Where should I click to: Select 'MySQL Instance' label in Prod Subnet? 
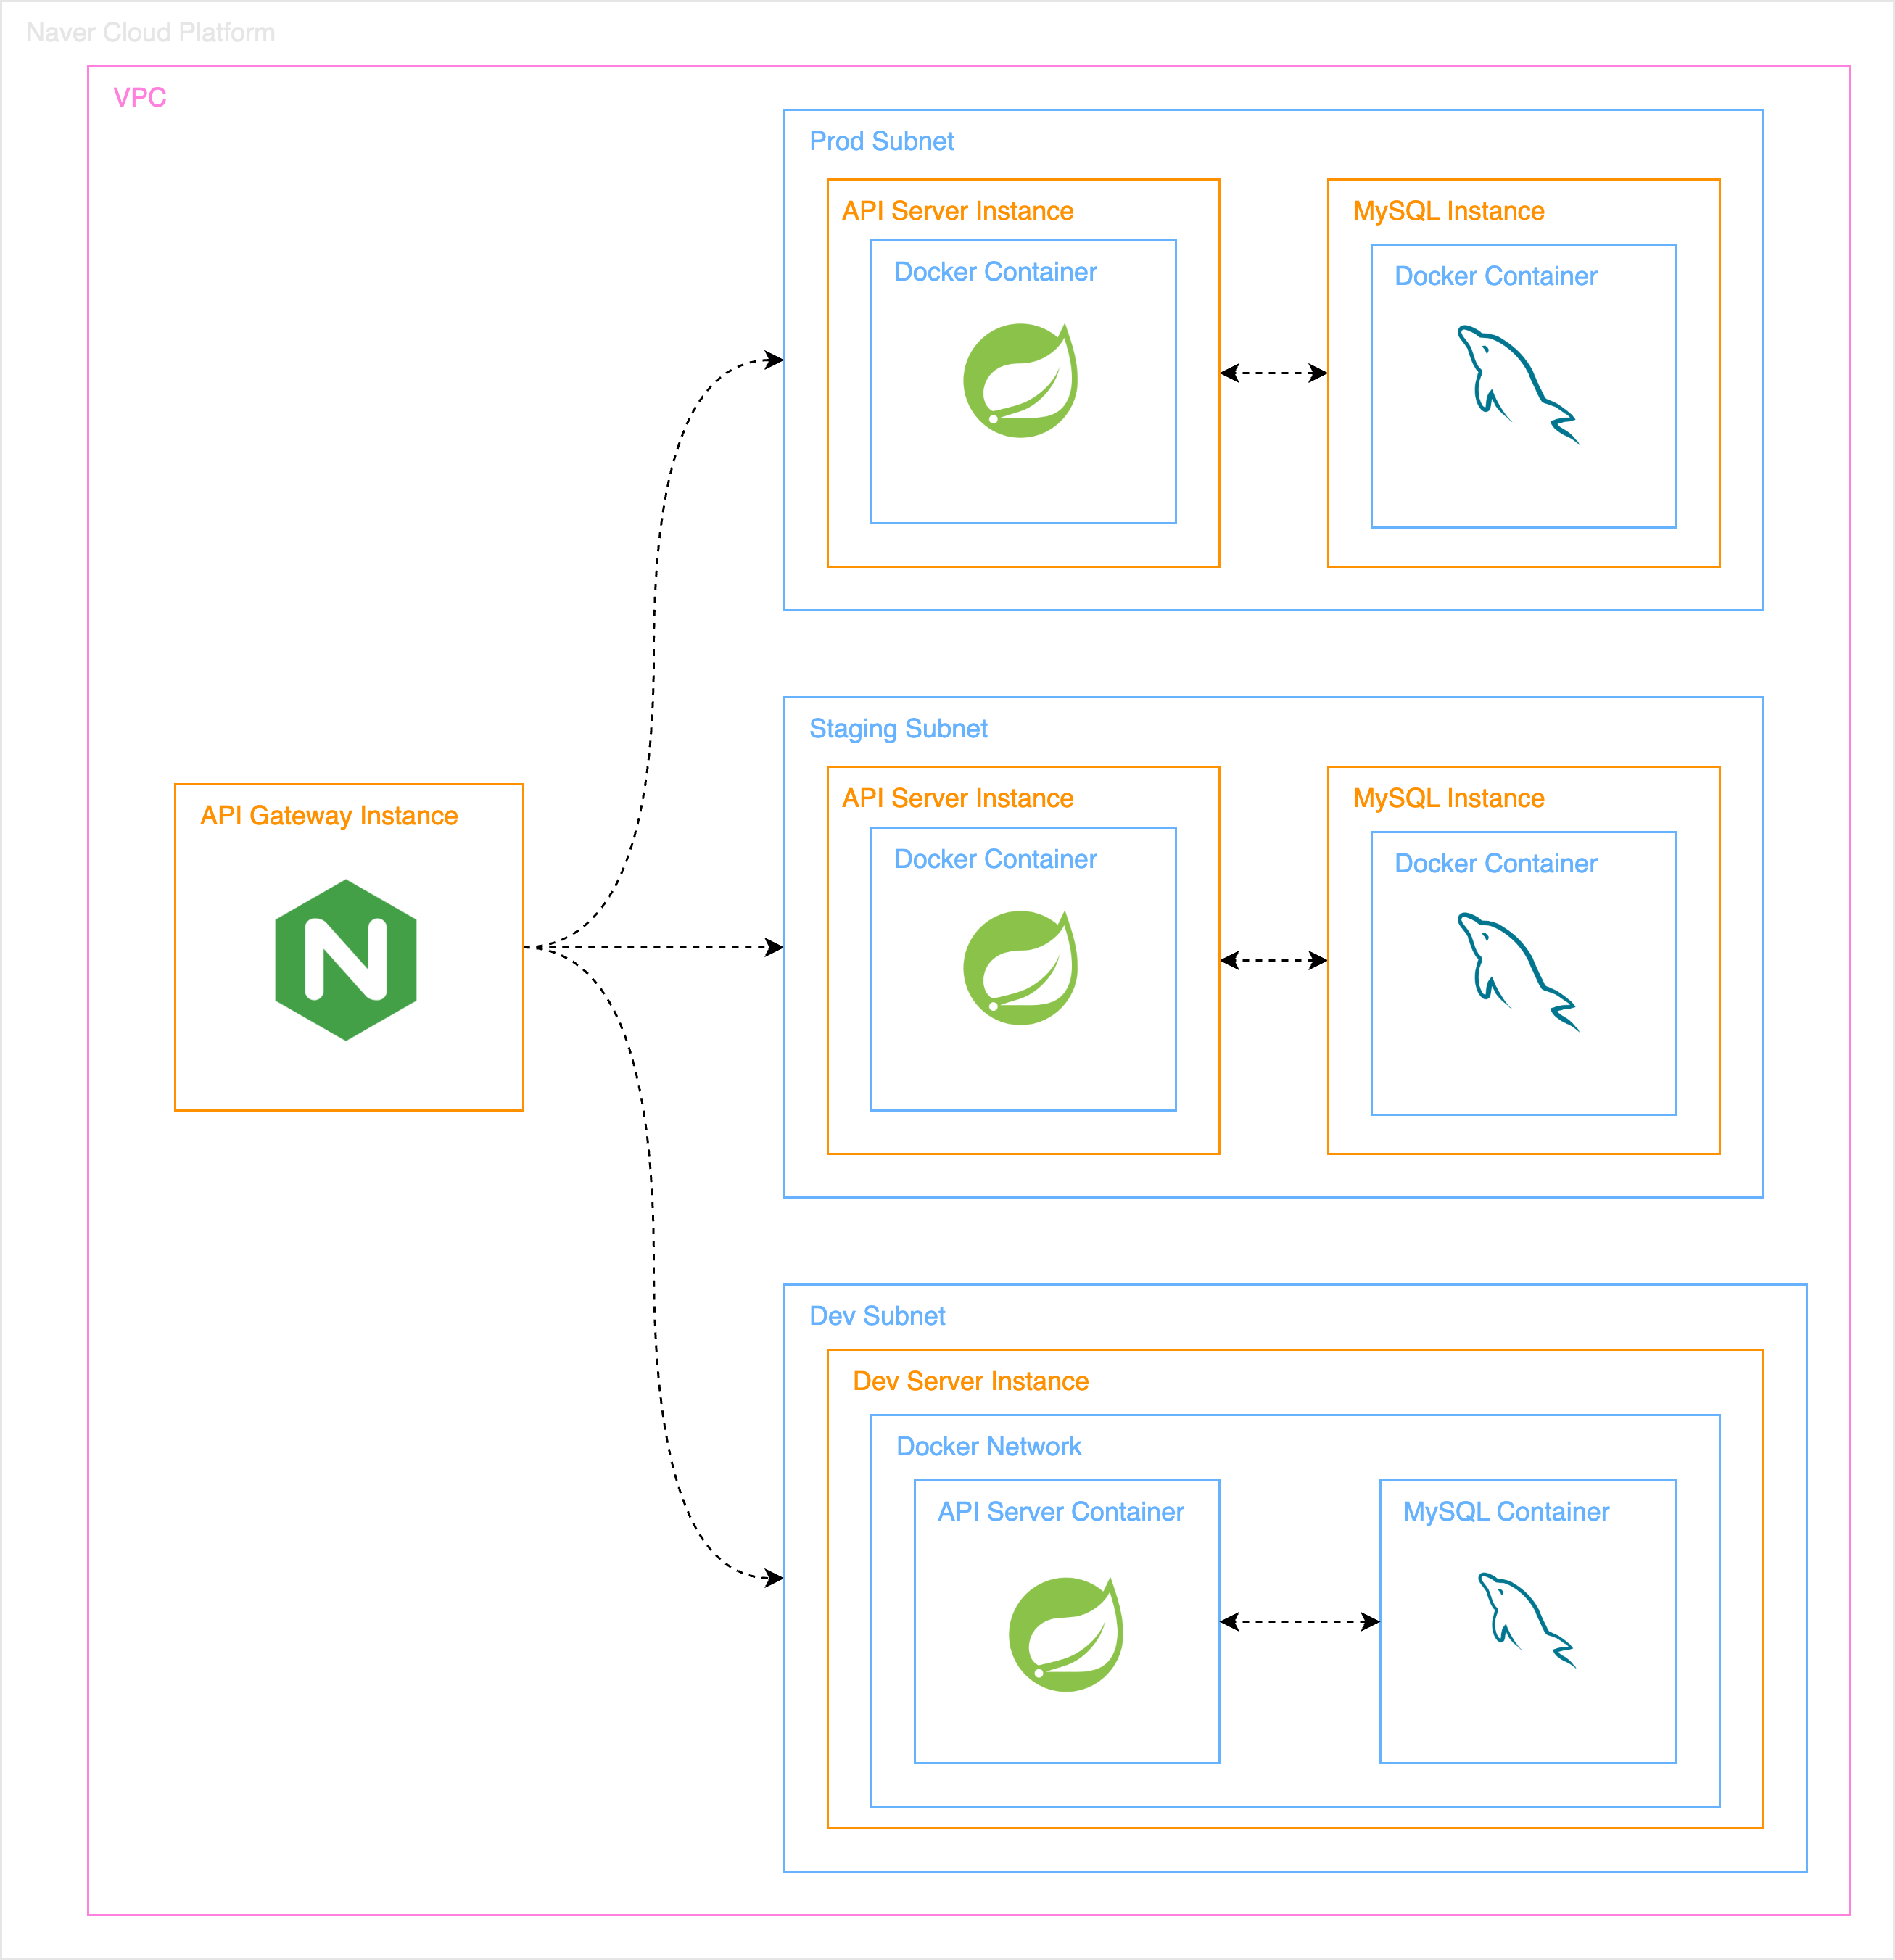pos(1448,211)
